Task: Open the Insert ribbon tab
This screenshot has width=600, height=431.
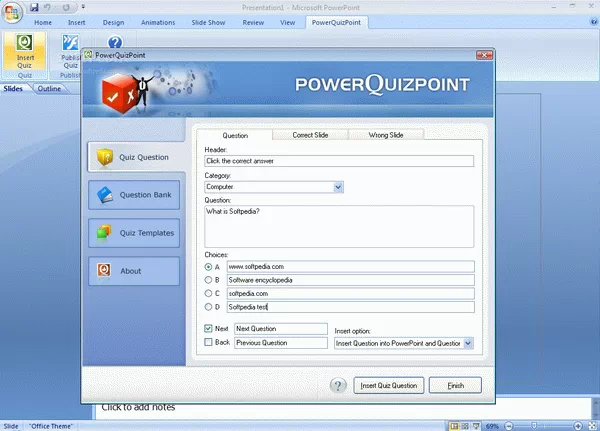Action: [77, 23]
